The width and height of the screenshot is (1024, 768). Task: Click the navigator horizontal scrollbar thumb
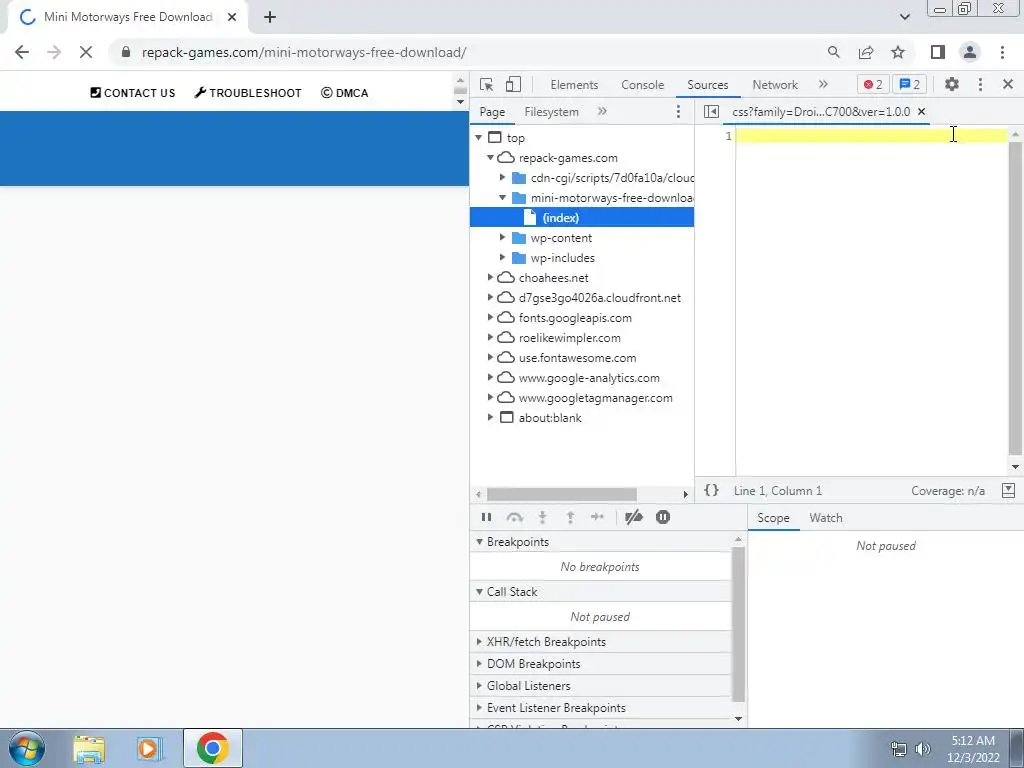click(x=562, y=494)
